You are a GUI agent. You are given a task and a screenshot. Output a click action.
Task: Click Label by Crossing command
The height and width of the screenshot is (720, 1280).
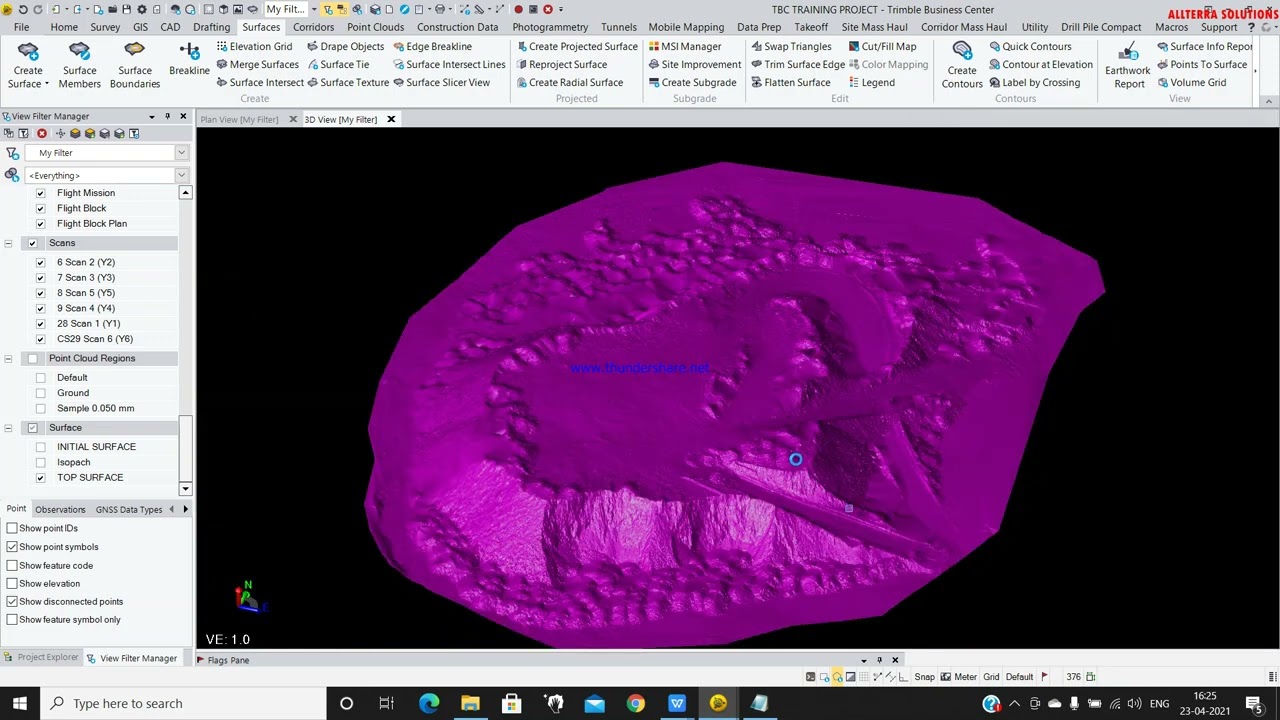1034,83
